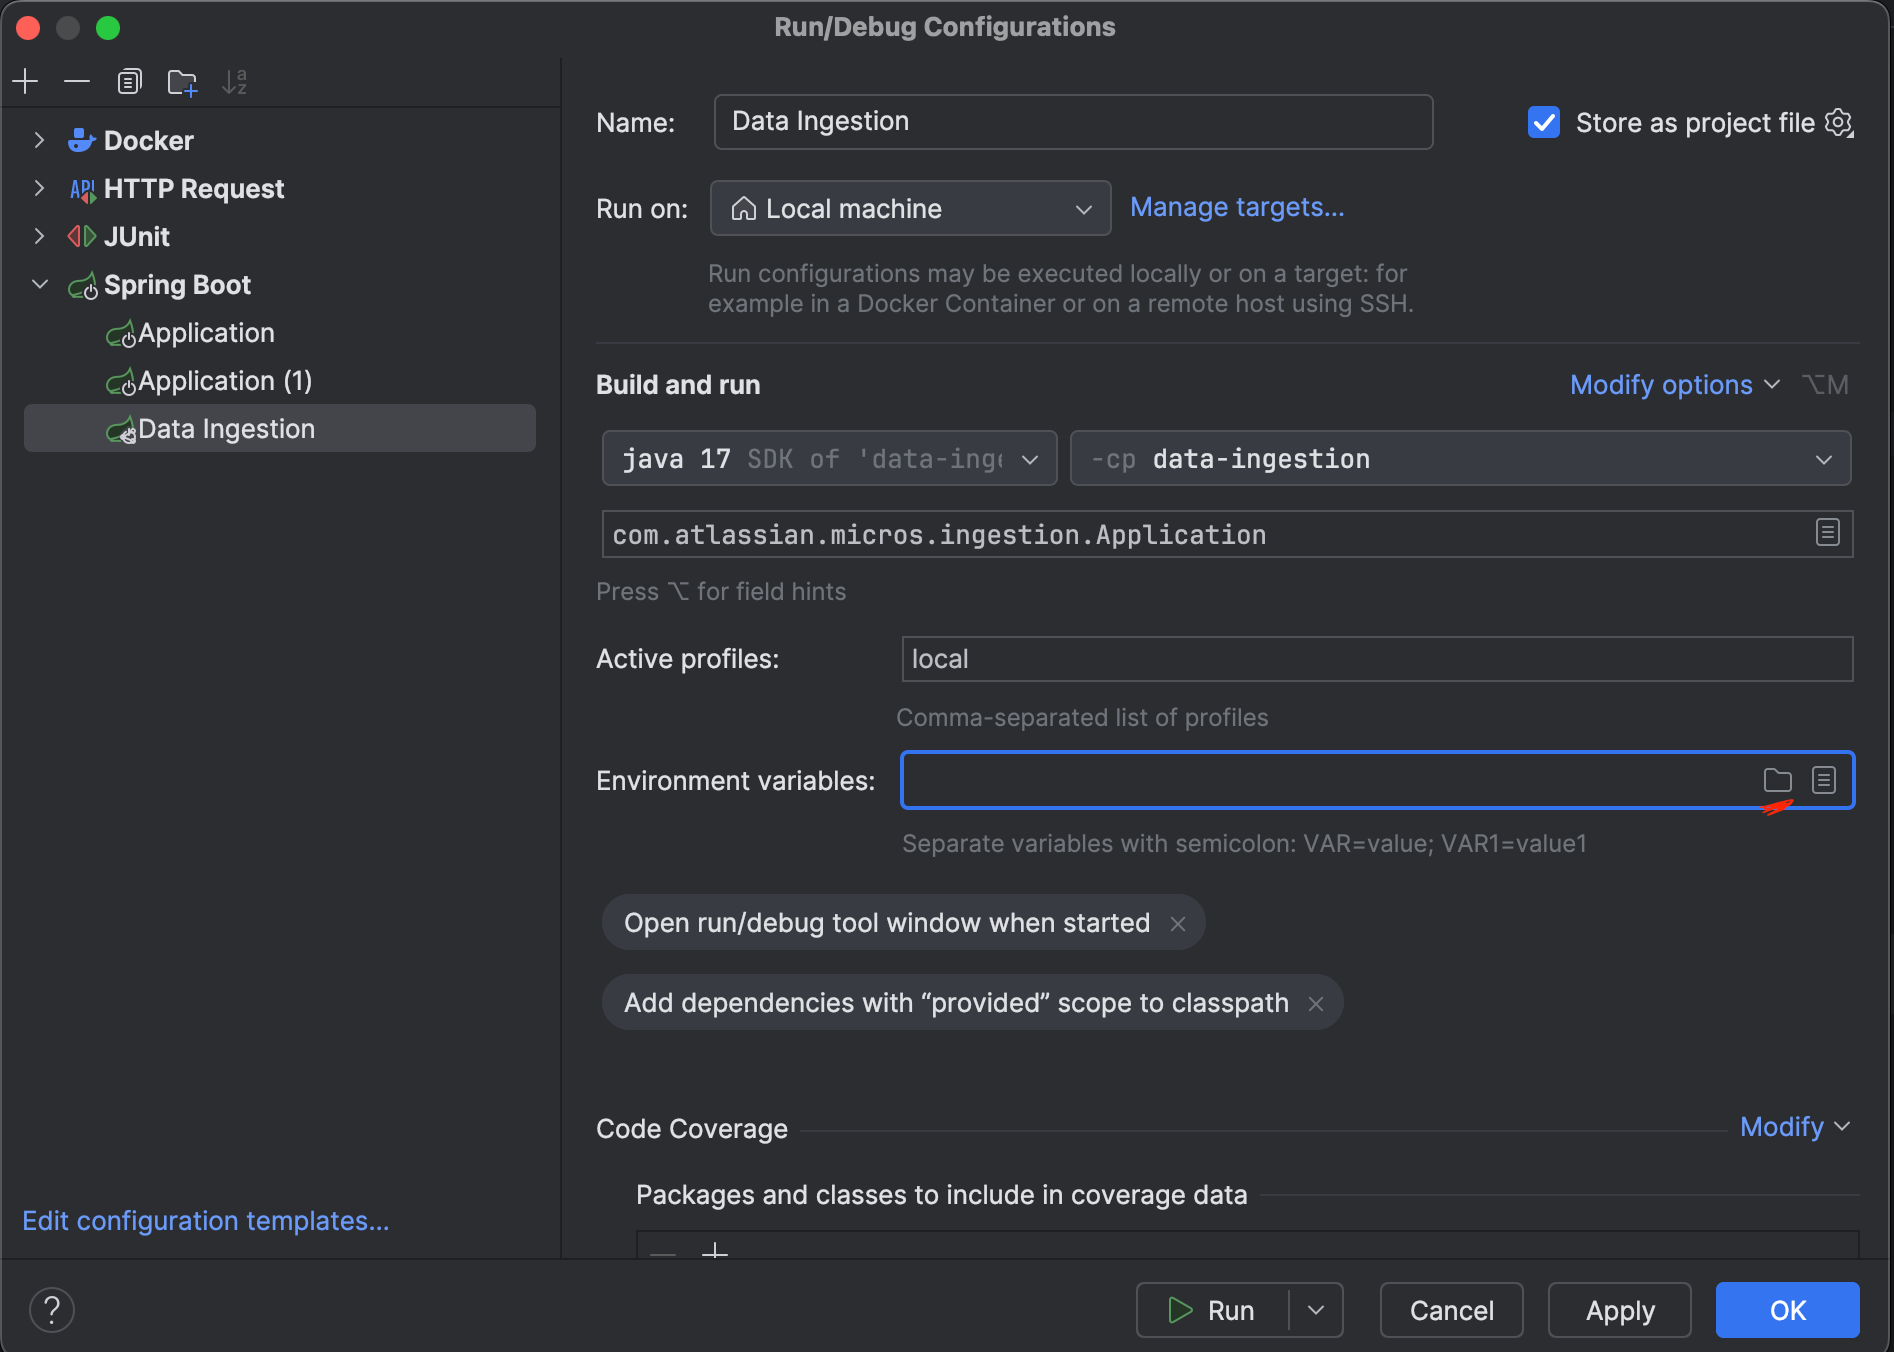This screenshot has width=1894, height=1352.
Task: Click the Spring Boot category icon
Action: (83, 286)
